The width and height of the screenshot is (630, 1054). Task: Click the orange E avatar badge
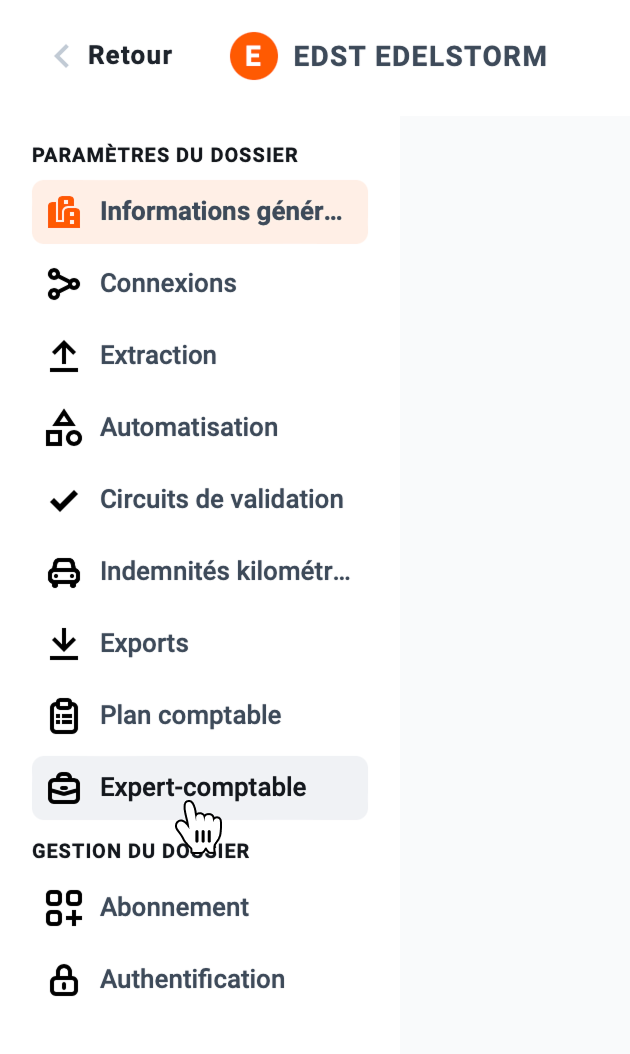(253, 56)
